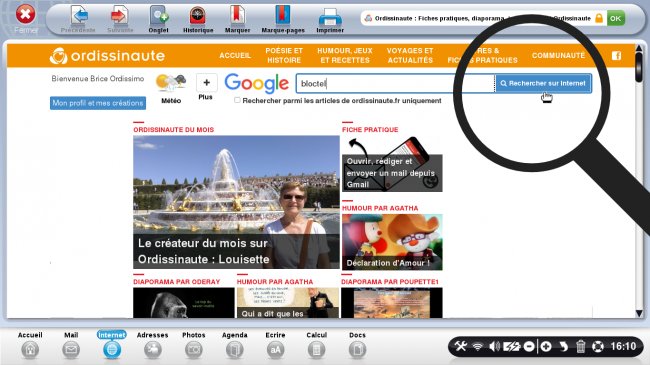Open a new Onglet tab
This screenshot has width=650, height=365.
pyautogui.click(x=159, y=15)
